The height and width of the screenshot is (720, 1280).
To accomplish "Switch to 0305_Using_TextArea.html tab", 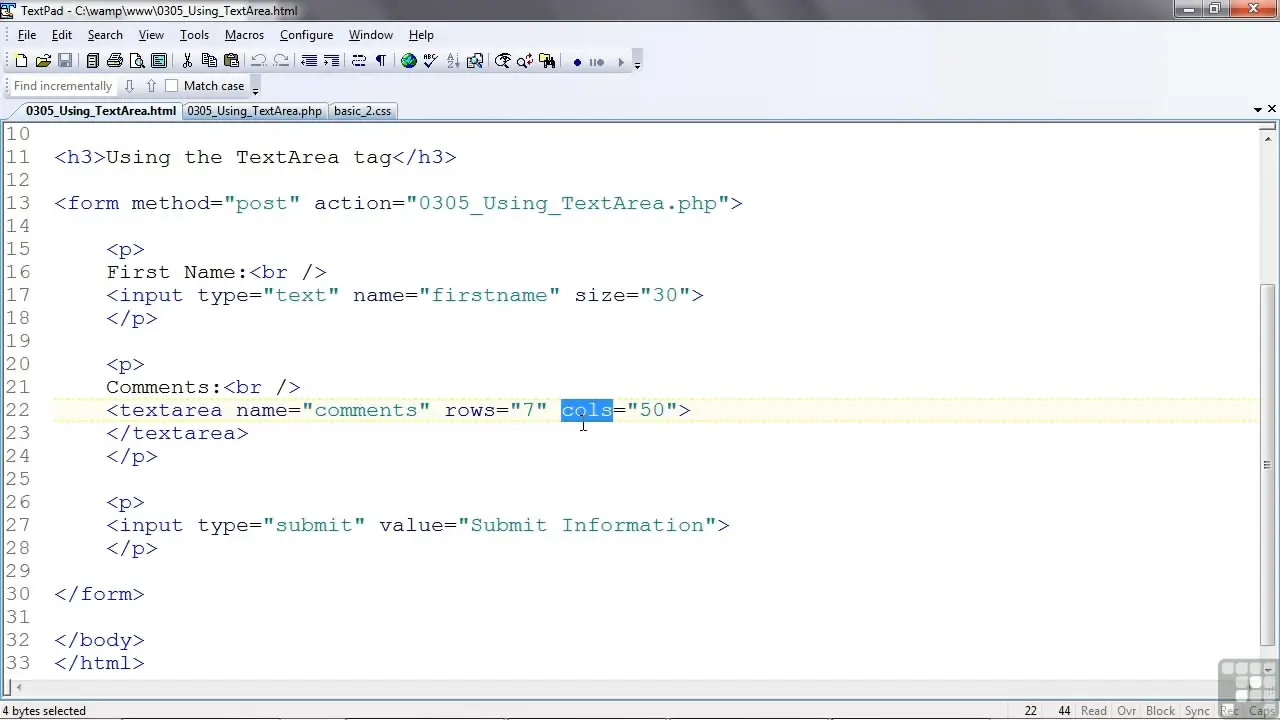I will [x=100, y=111].
